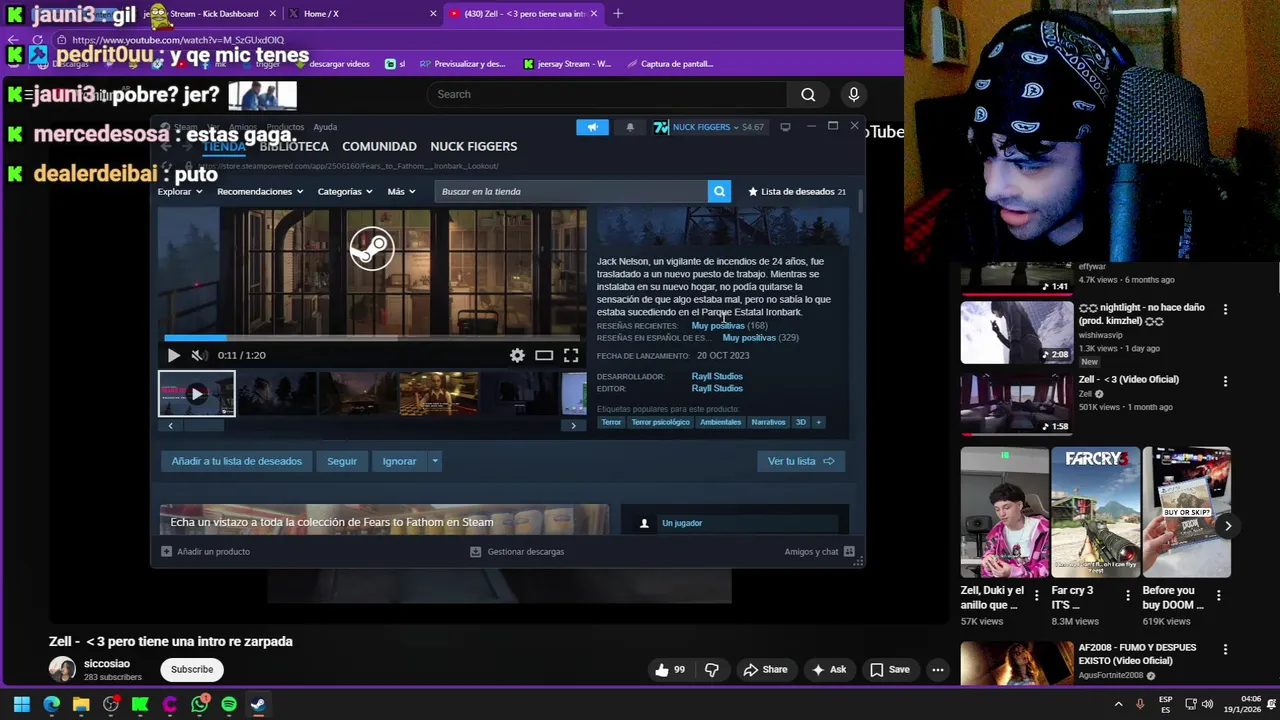Switch to COMUNIDAD tab in Steam
The width and height of the screenshot is (1280, 720).
pyautogui.click(x=379, y=146)
